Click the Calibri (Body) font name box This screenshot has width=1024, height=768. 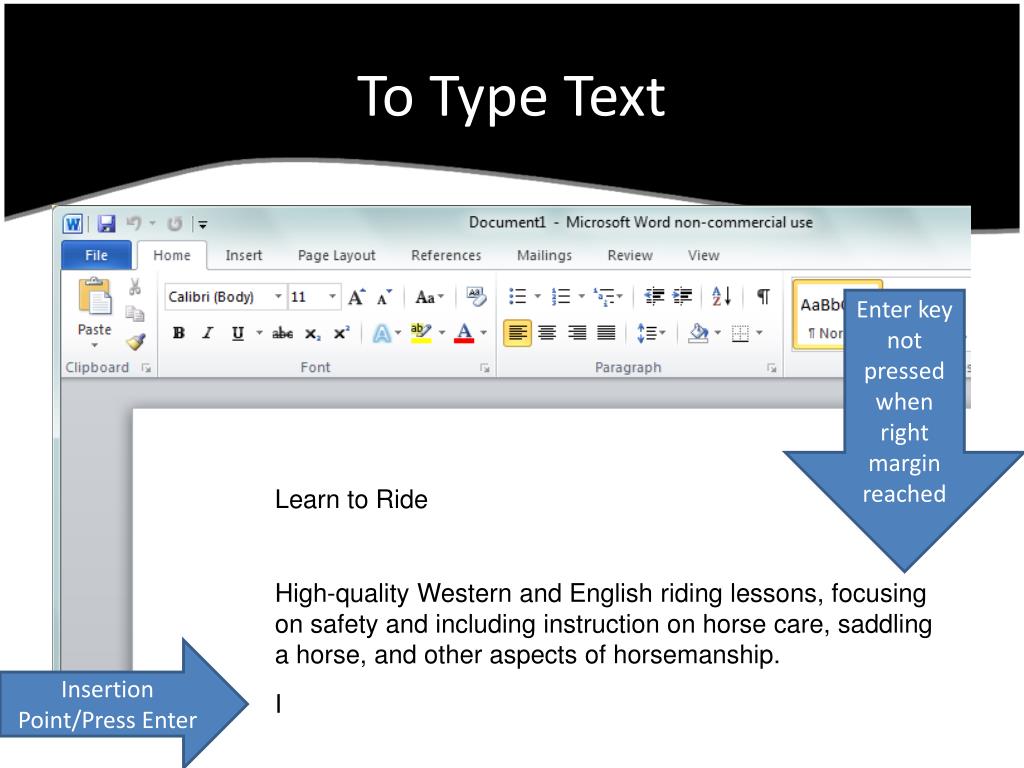click(x=218, y=297)
